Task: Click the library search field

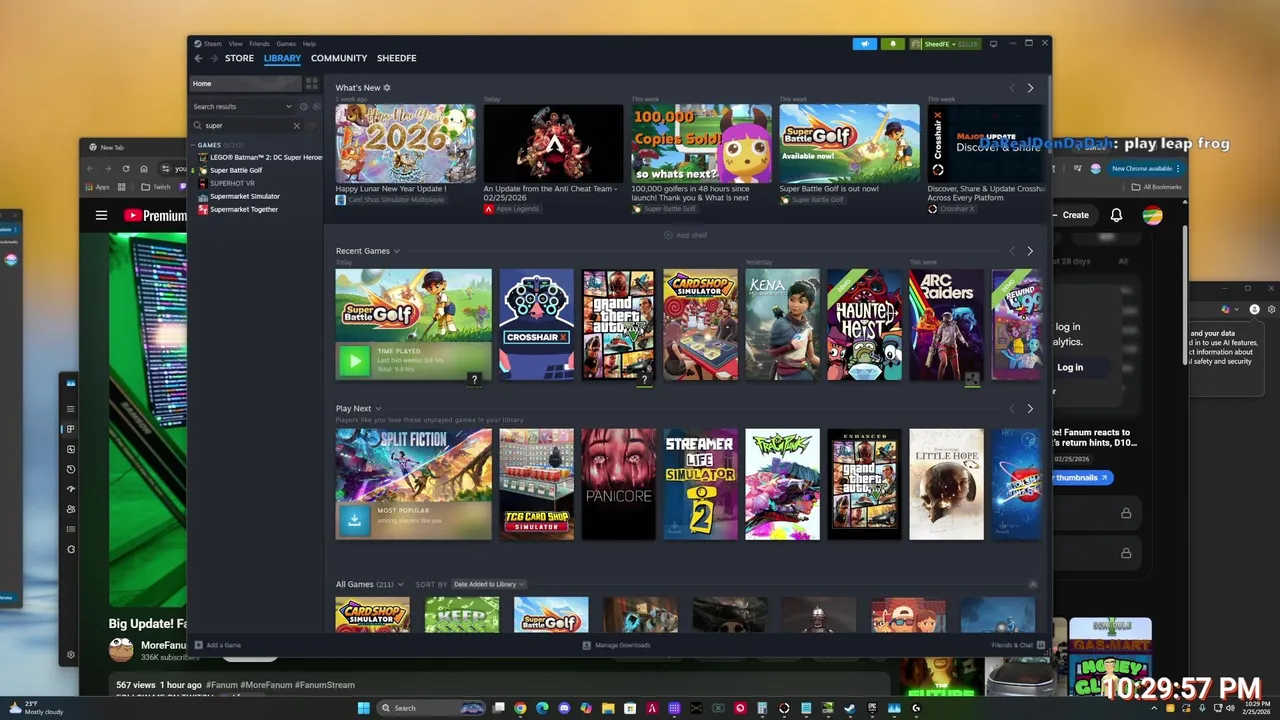Action: [246, 126]
